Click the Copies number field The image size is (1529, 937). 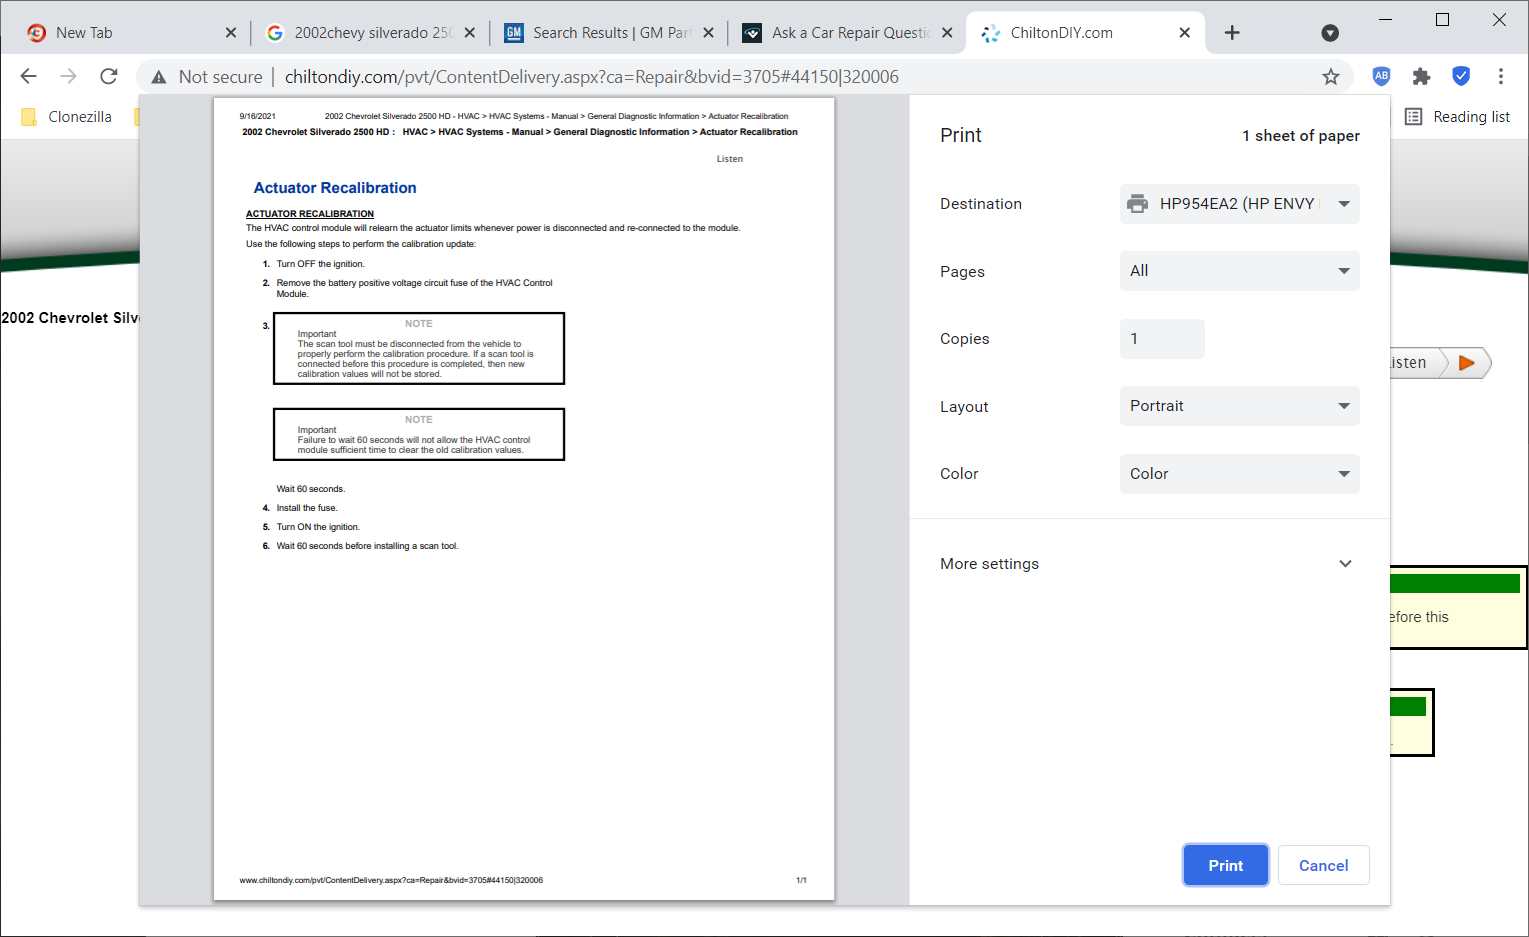pos(1162,339)
